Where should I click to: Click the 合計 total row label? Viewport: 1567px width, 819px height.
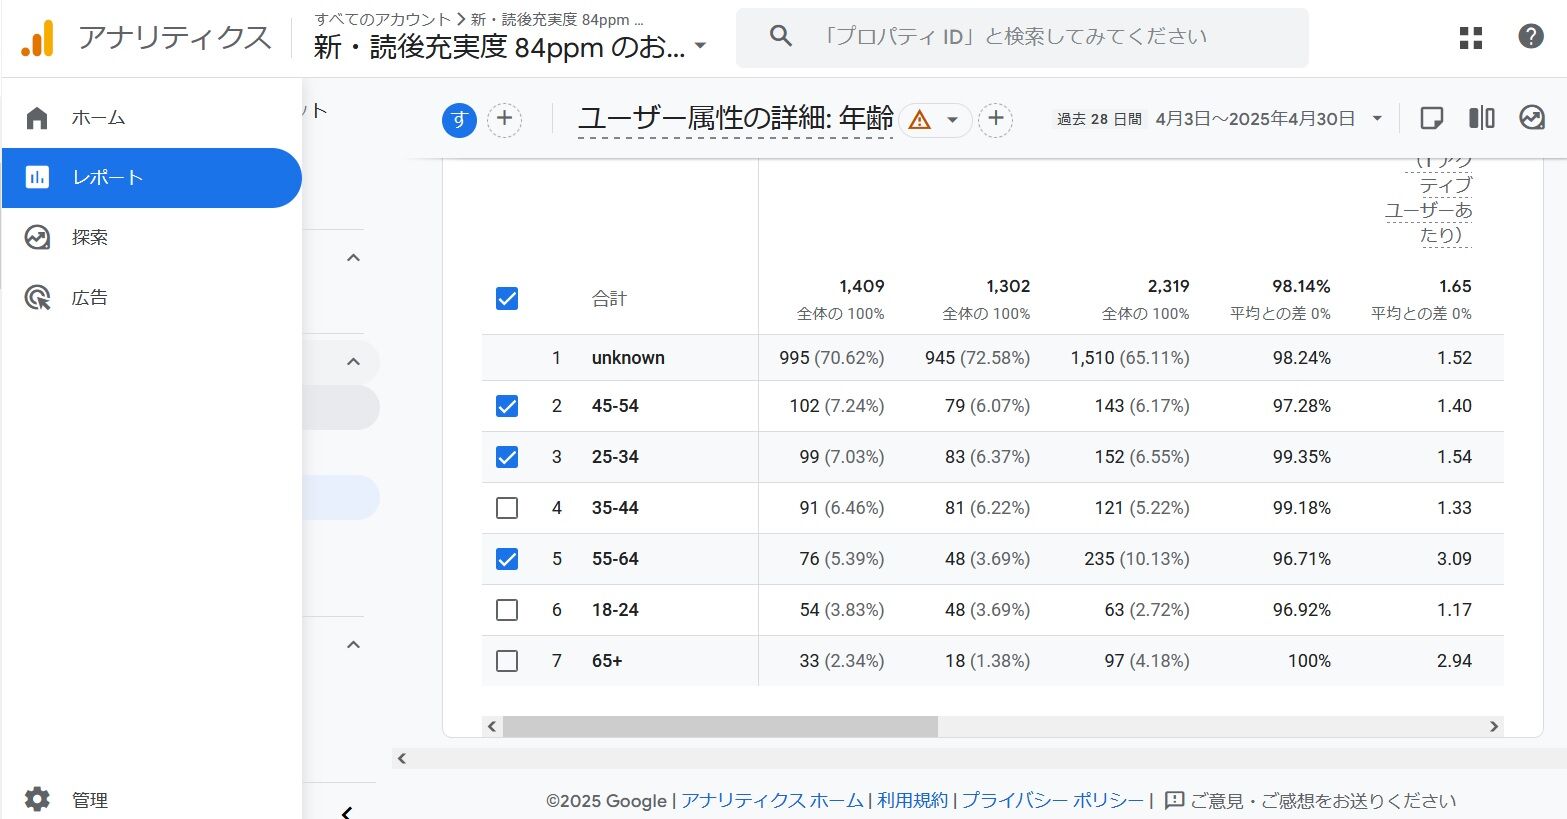click(609, 299)
